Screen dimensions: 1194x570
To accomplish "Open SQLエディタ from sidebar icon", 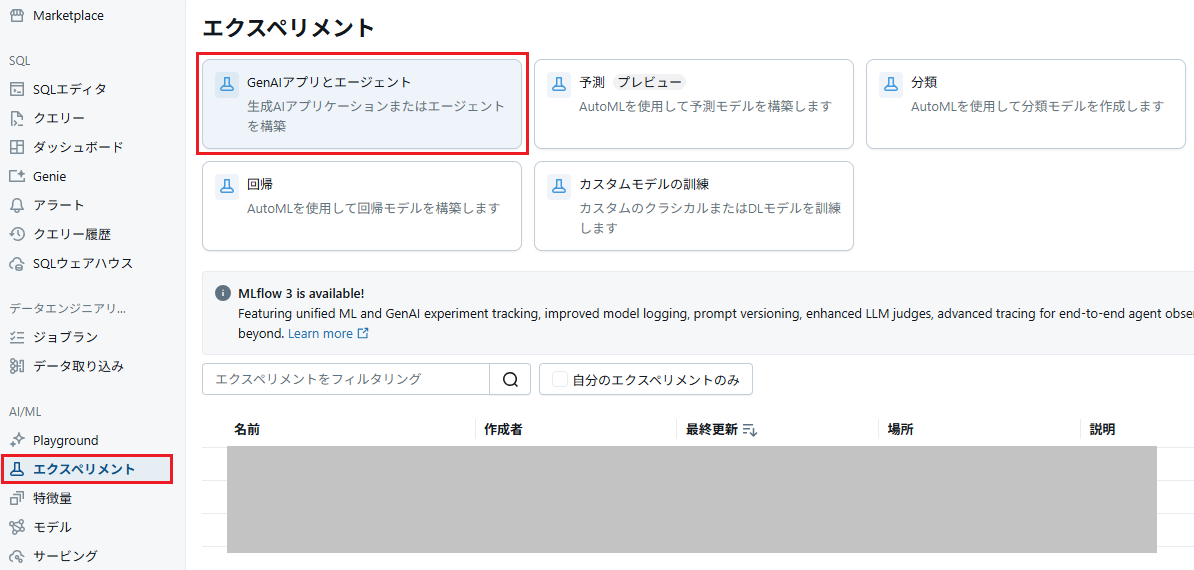I will (16, 89).
